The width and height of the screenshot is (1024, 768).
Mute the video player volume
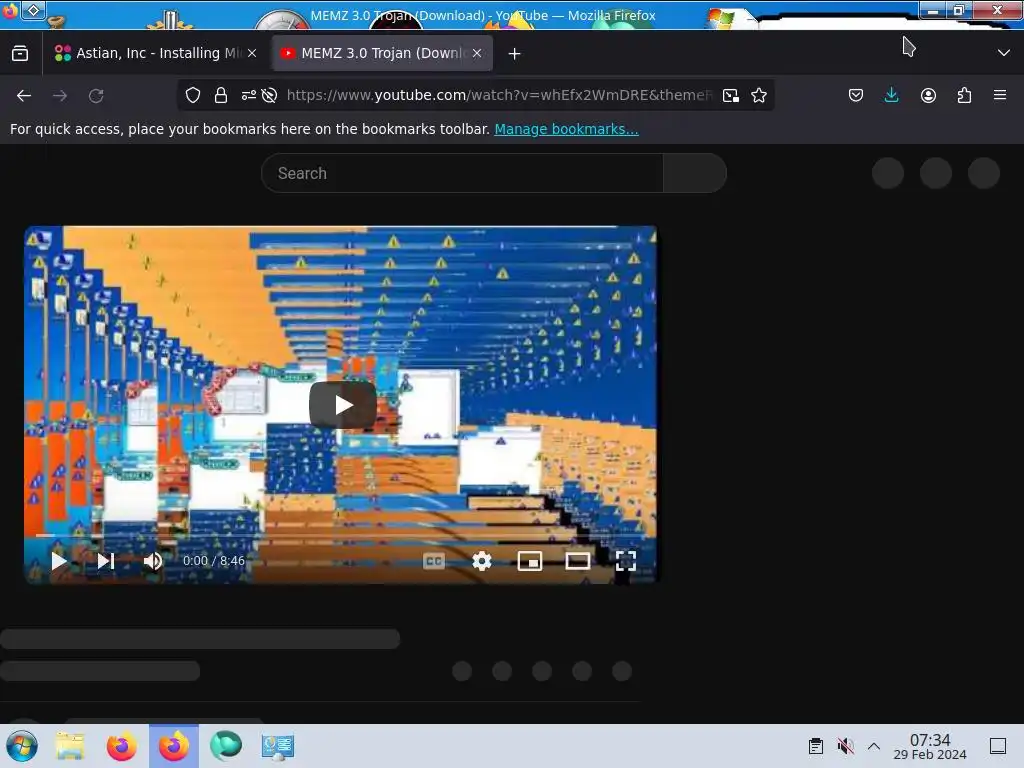153,561
